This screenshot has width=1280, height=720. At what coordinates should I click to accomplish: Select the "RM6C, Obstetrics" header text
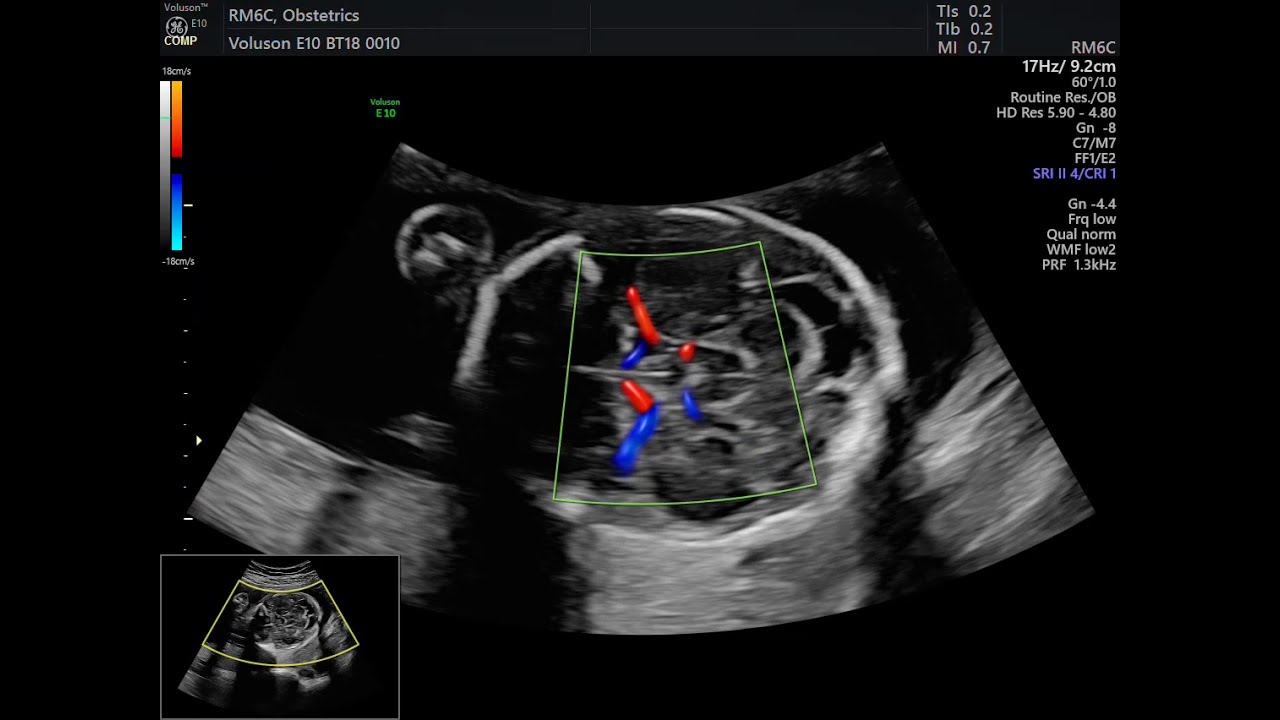[x=294, y=15]
